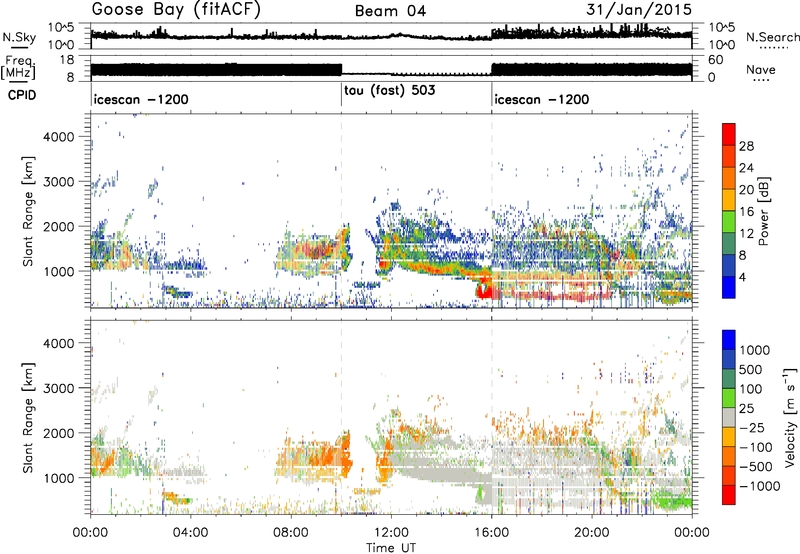This screenshot has height=554, width=800.
Task: Click the 'Freq. [MHz]' label
Action: (18, 68)
